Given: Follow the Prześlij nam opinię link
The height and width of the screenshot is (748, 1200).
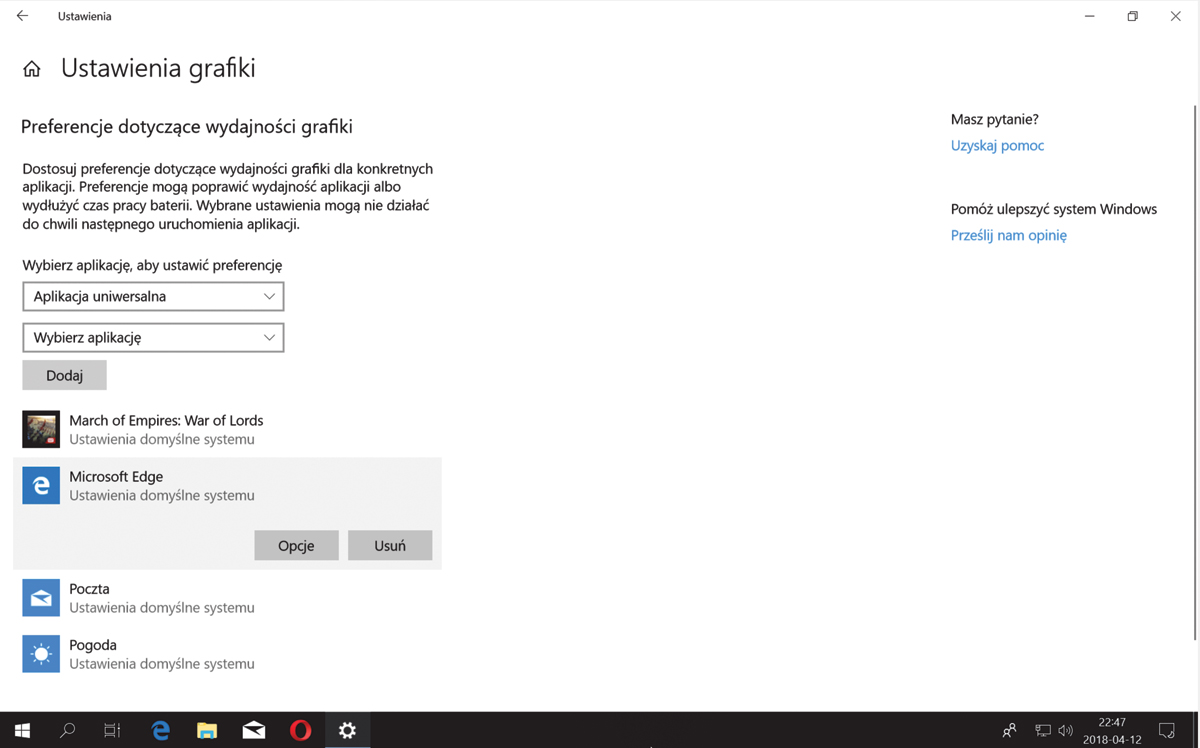Looking at the screenshot, I should [x=1008, y=235].
